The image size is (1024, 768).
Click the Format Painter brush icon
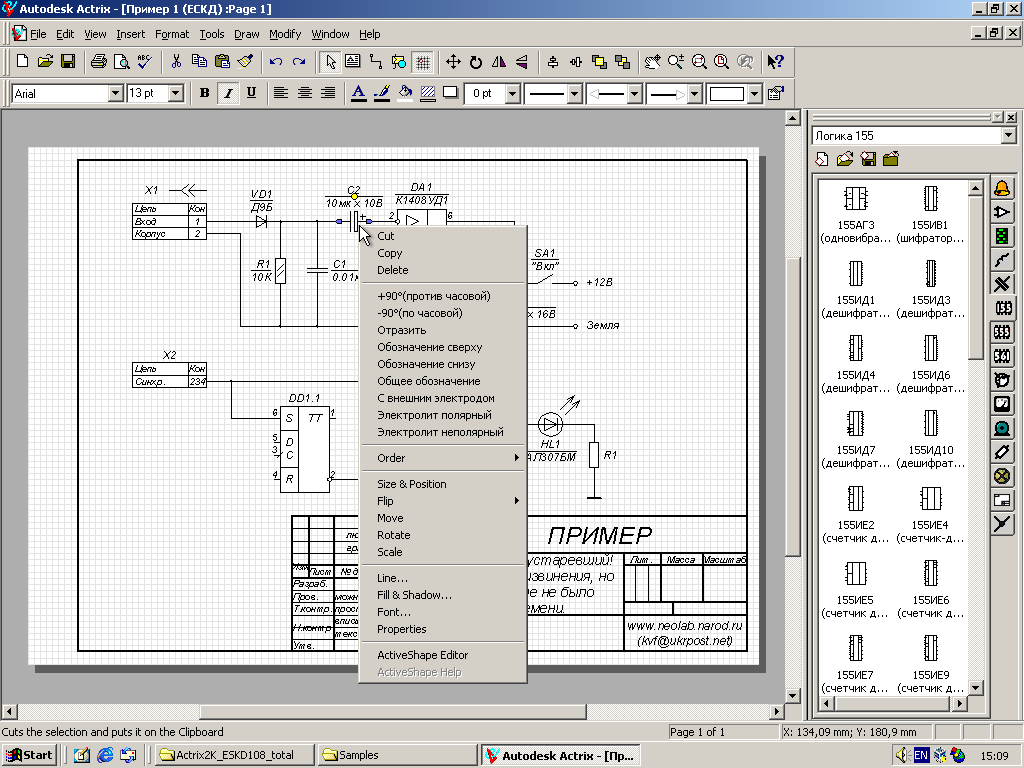(x=246, y=62)
